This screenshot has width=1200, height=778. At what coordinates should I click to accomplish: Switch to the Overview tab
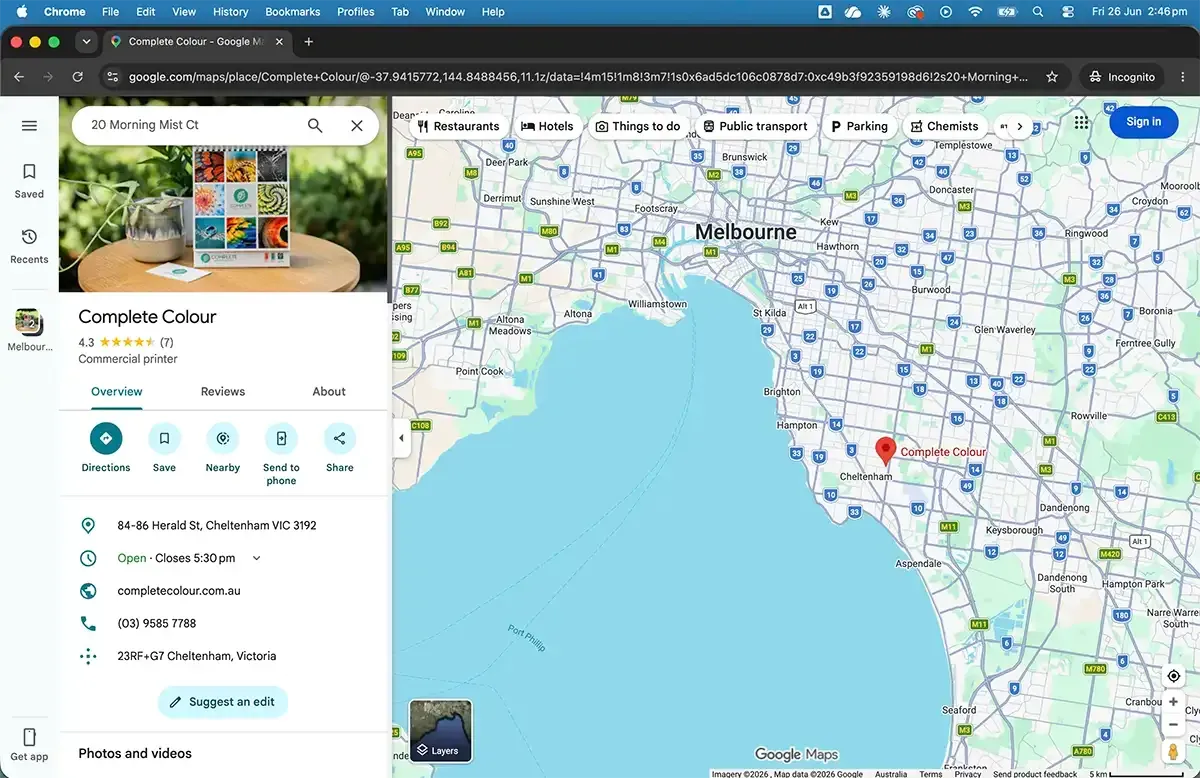117,392
